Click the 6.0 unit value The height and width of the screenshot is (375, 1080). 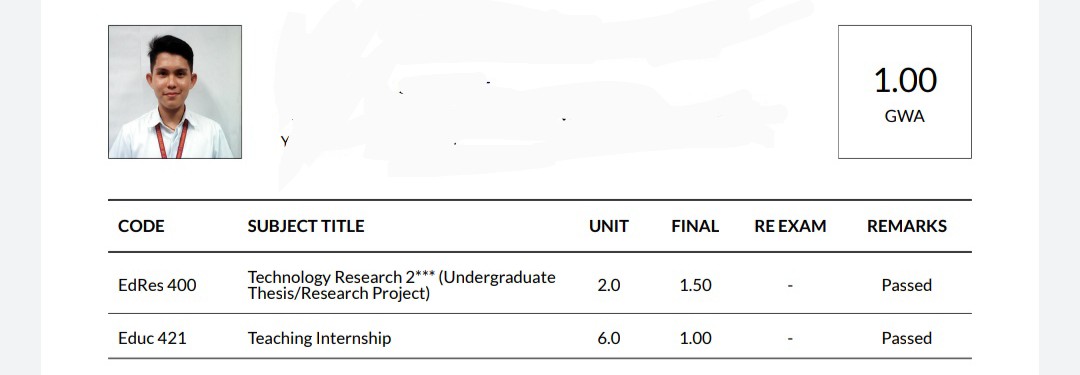(609, 338)
